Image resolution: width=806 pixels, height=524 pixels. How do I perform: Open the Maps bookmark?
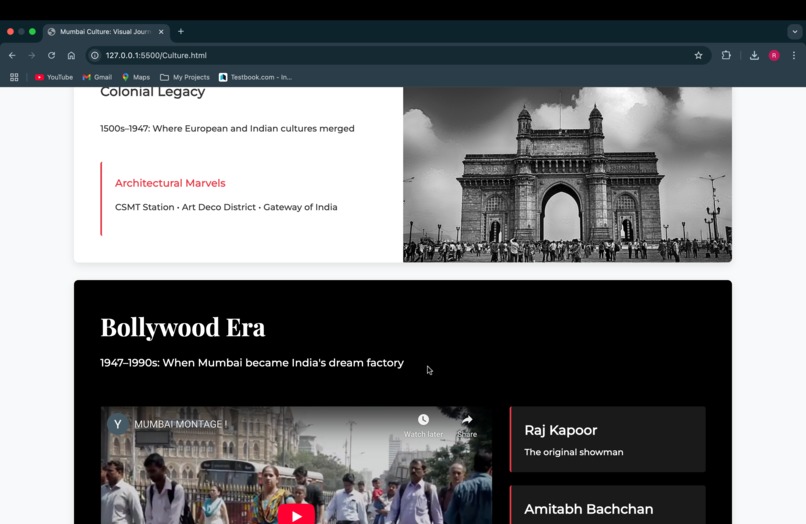pyautogui.click(x=136, y=77)
